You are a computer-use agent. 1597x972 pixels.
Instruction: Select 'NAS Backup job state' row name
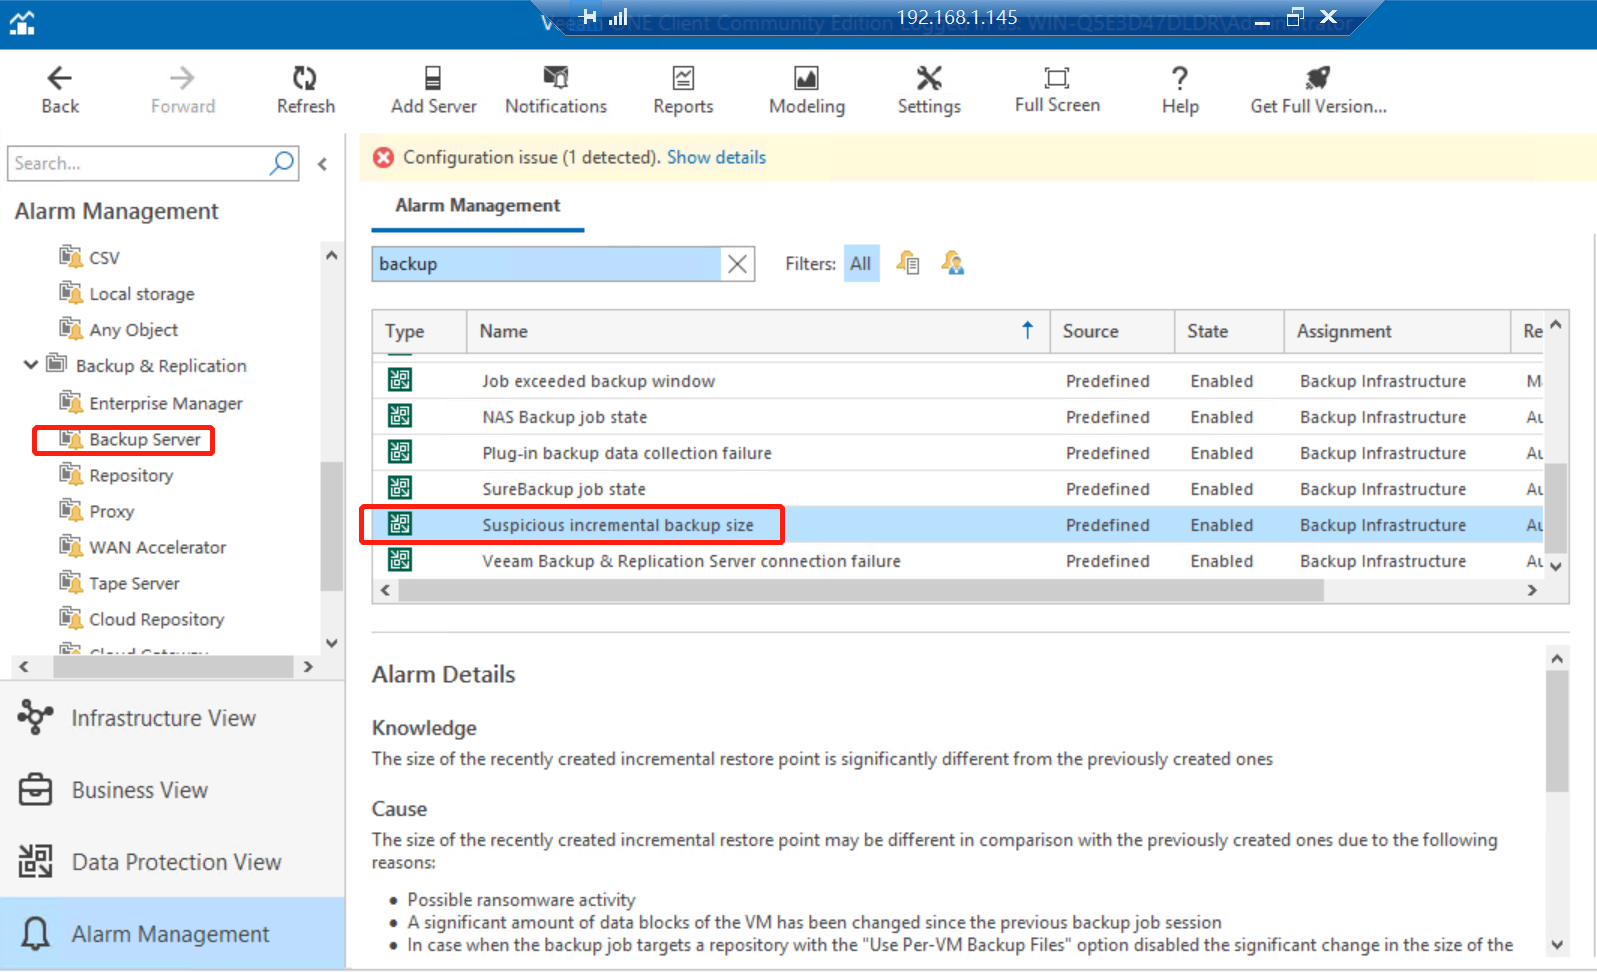tap(564, 417)
